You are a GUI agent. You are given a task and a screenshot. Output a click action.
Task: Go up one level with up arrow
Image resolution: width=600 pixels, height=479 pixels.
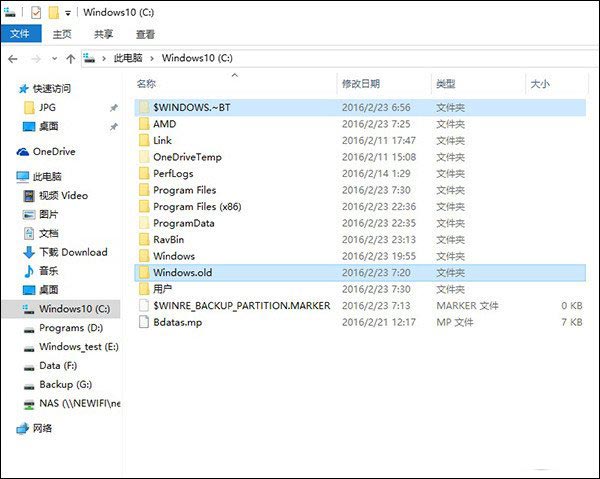coord(70,59)
